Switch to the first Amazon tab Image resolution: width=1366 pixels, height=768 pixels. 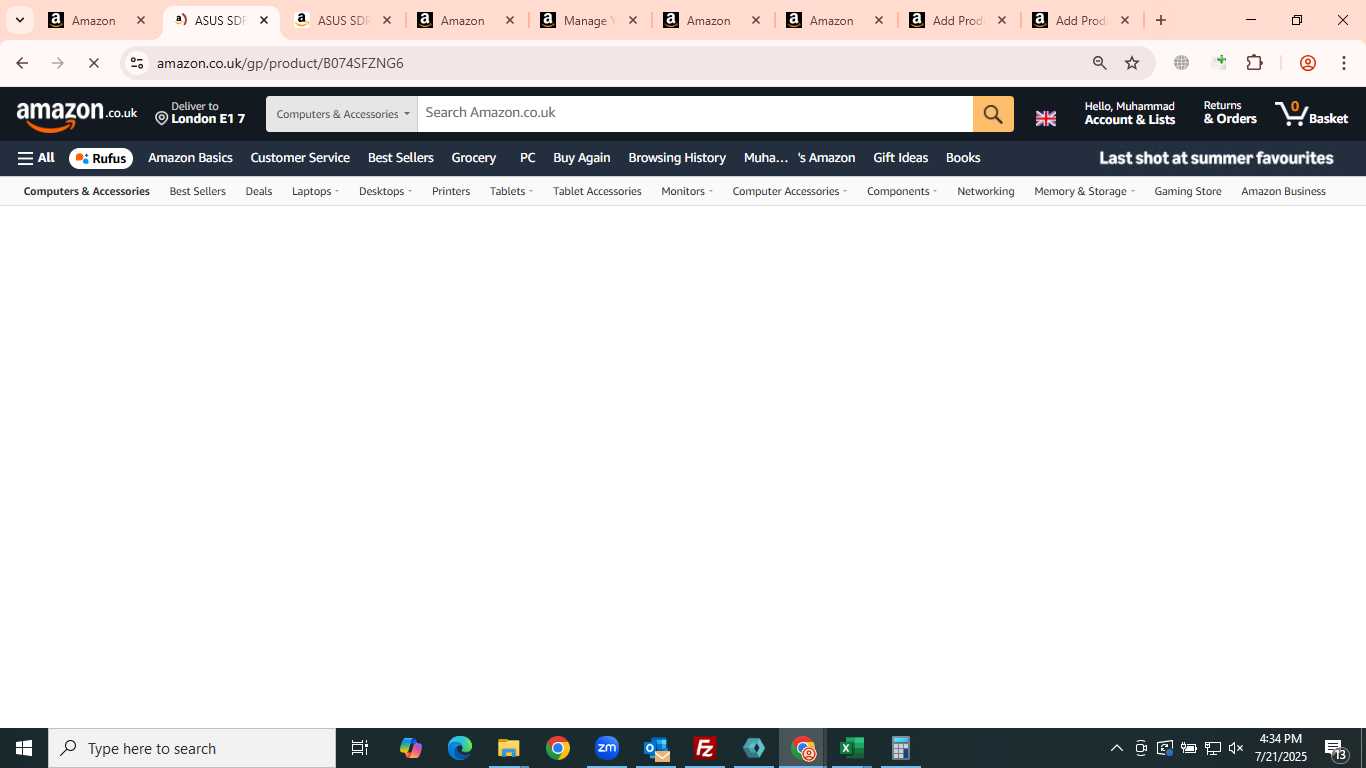click(x=97, y=20)
